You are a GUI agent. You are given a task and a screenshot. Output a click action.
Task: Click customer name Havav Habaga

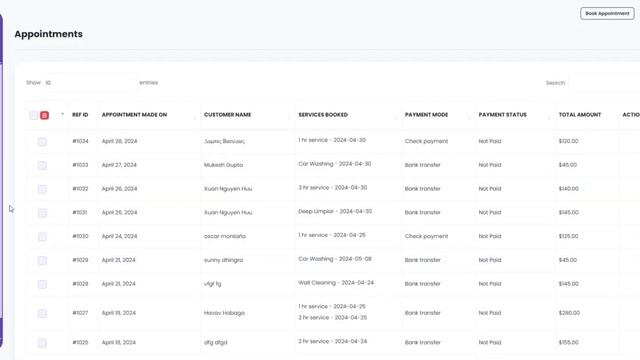[x=224, y=313]
